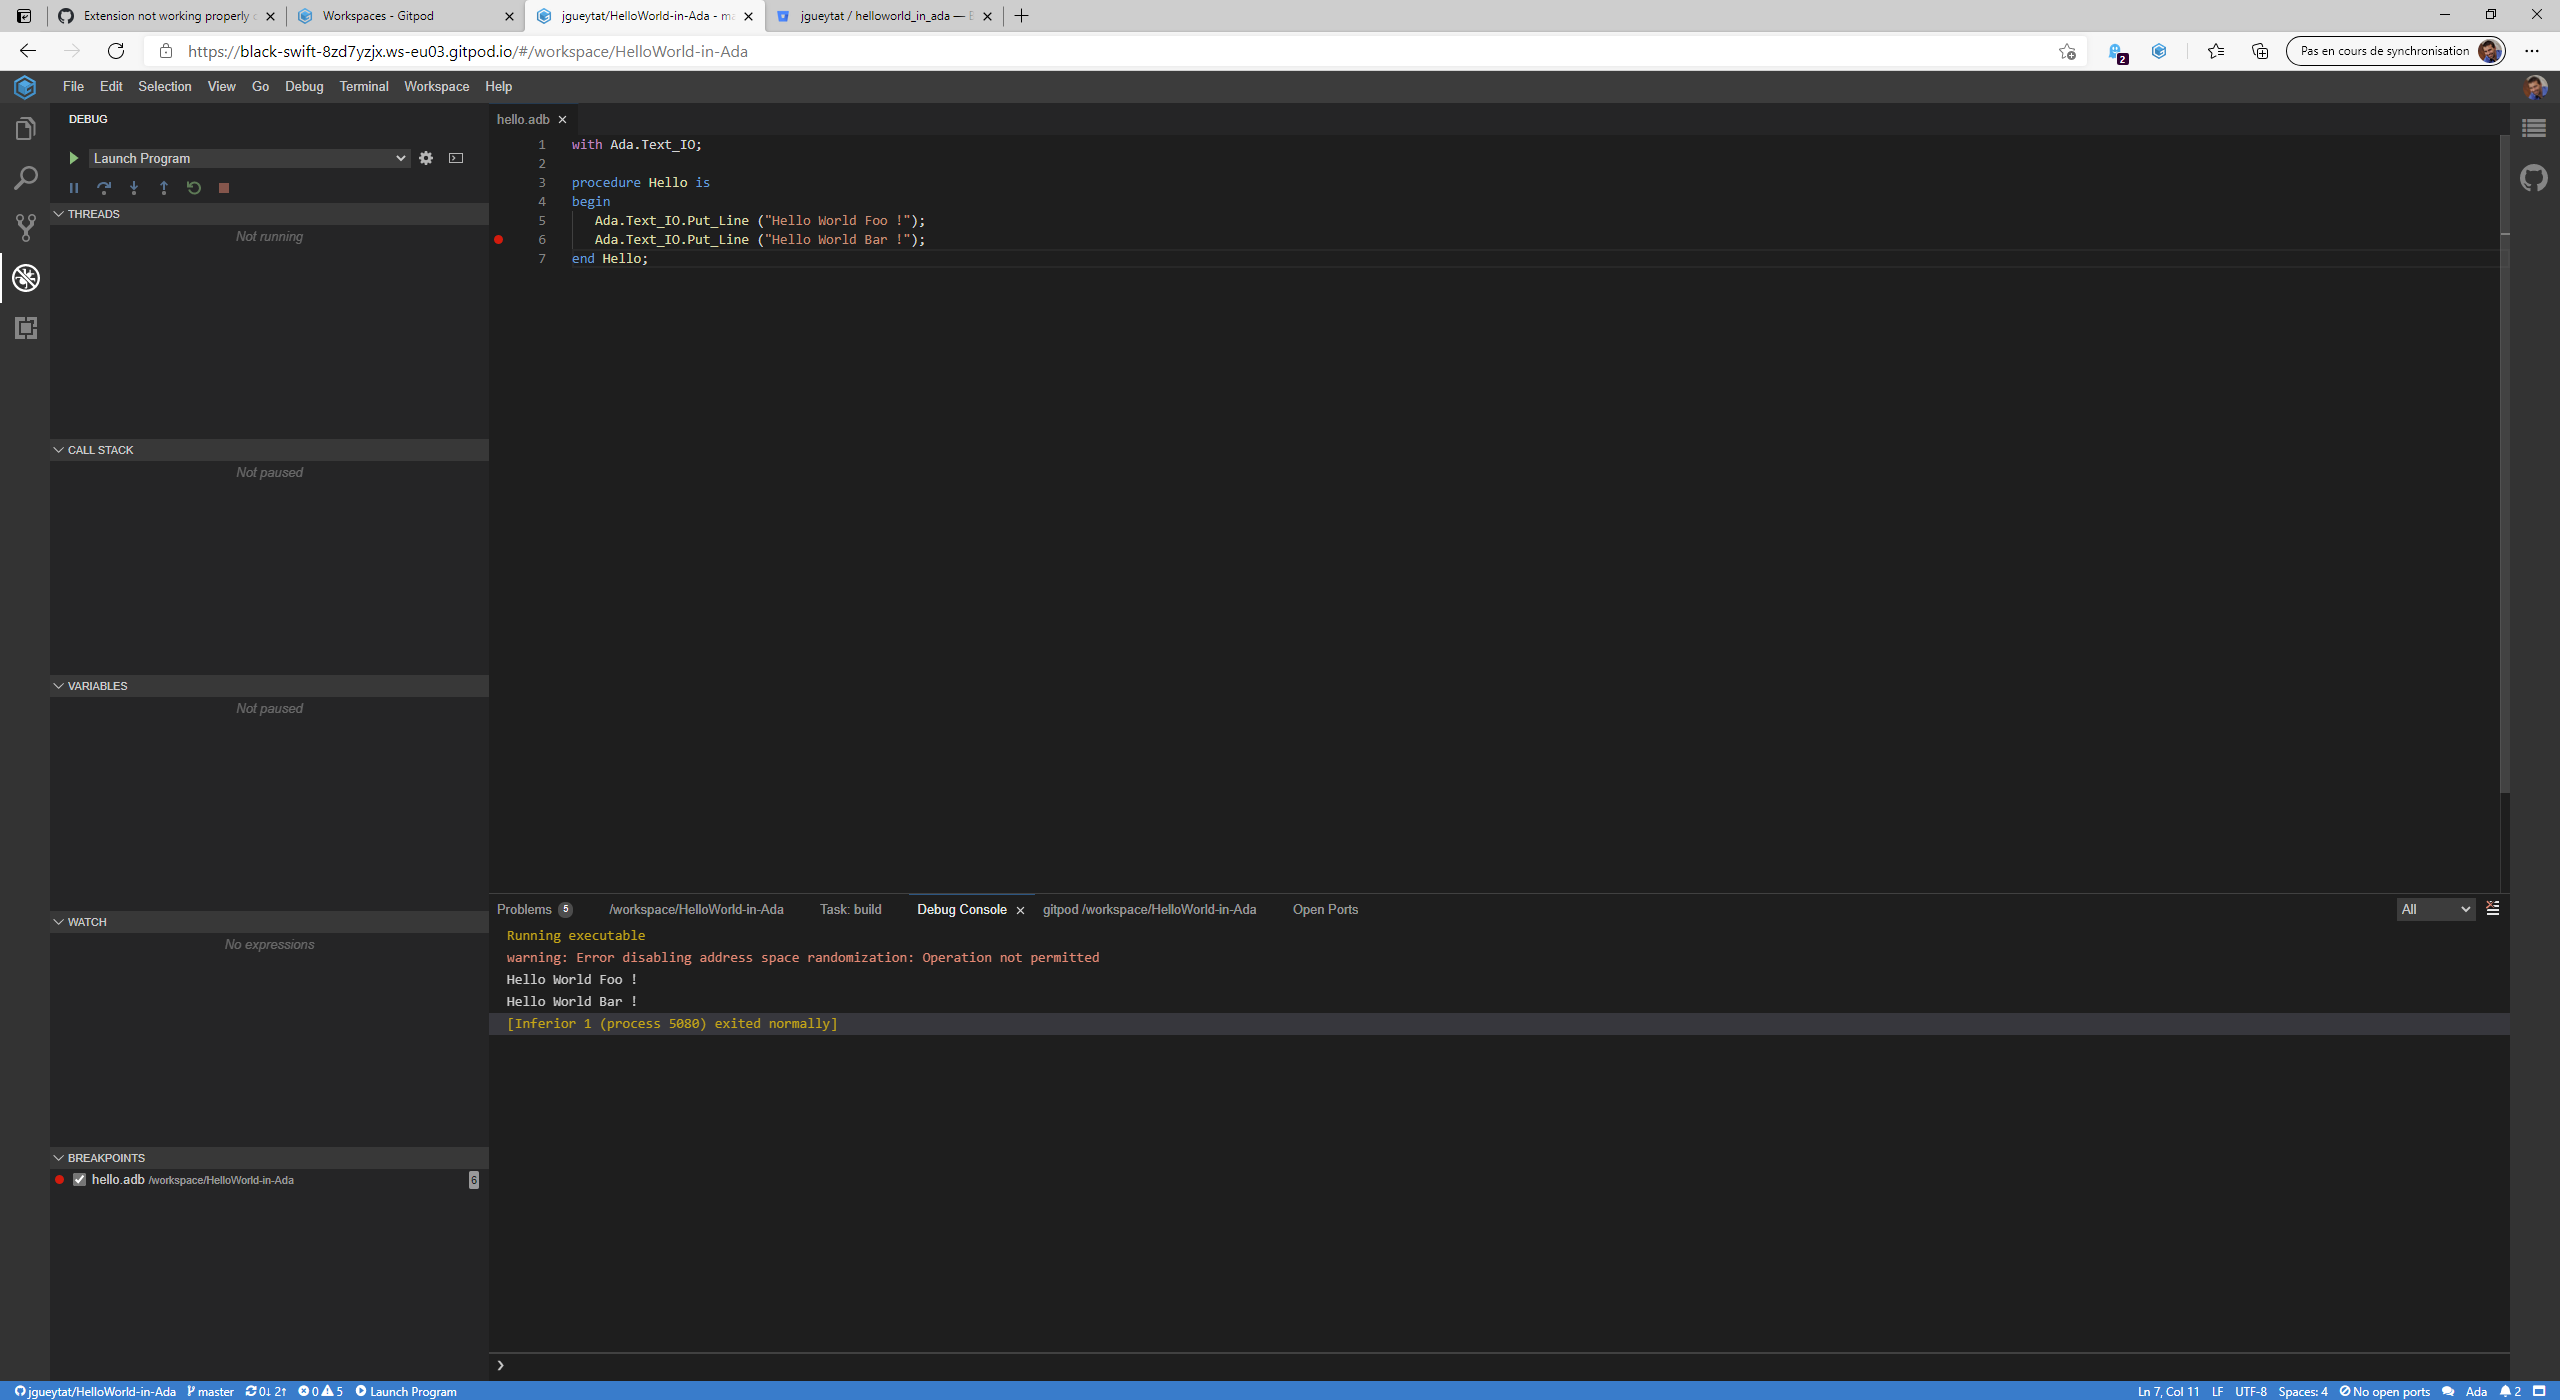
Task: Click the red breakpoint dot on line 6
Action: pyautogui.click(x=497, y=239)
